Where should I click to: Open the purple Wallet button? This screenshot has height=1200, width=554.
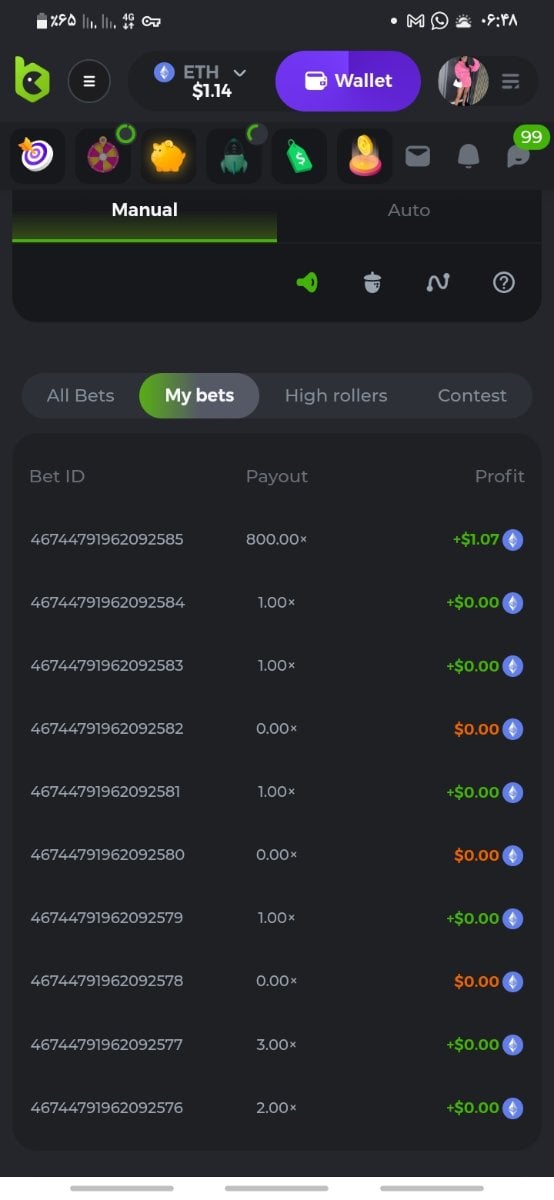tap(348, 81)
